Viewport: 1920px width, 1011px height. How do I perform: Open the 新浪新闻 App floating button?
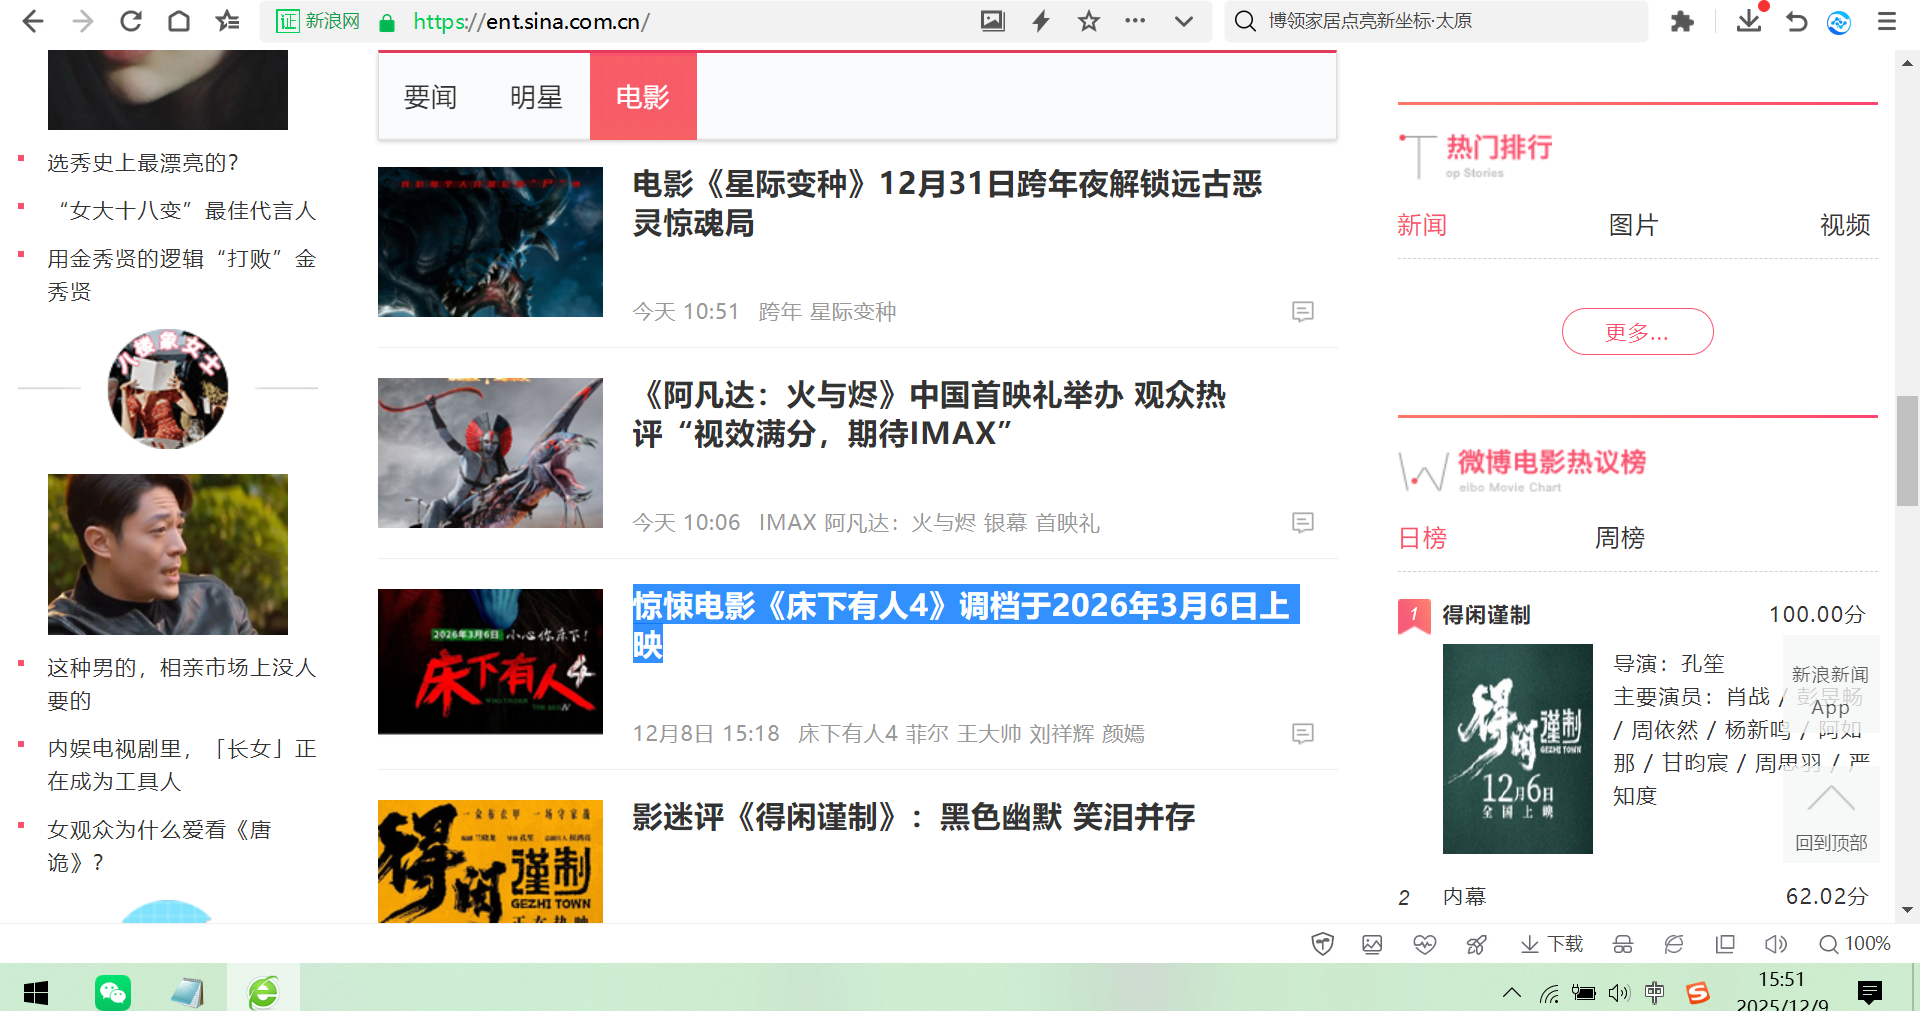point(1831,686)
